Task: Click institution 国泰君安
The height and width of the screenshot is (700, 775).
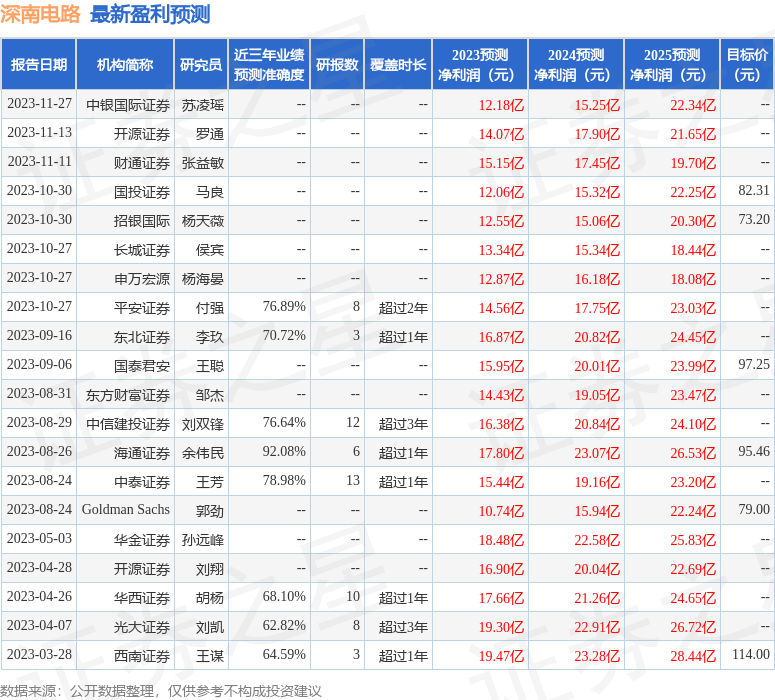Action: (142, 366)
